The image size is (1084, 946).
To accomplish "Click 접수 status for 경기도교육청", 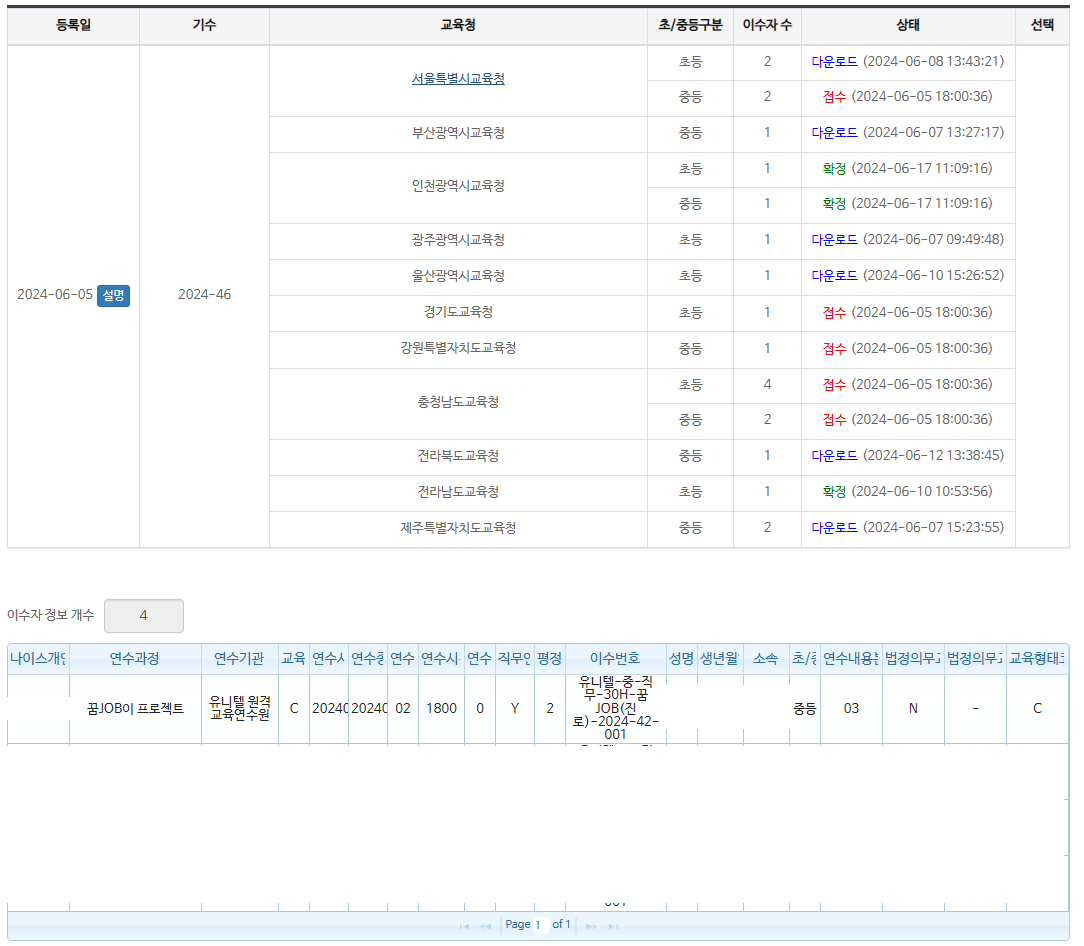I will click(x=834, y=313).
